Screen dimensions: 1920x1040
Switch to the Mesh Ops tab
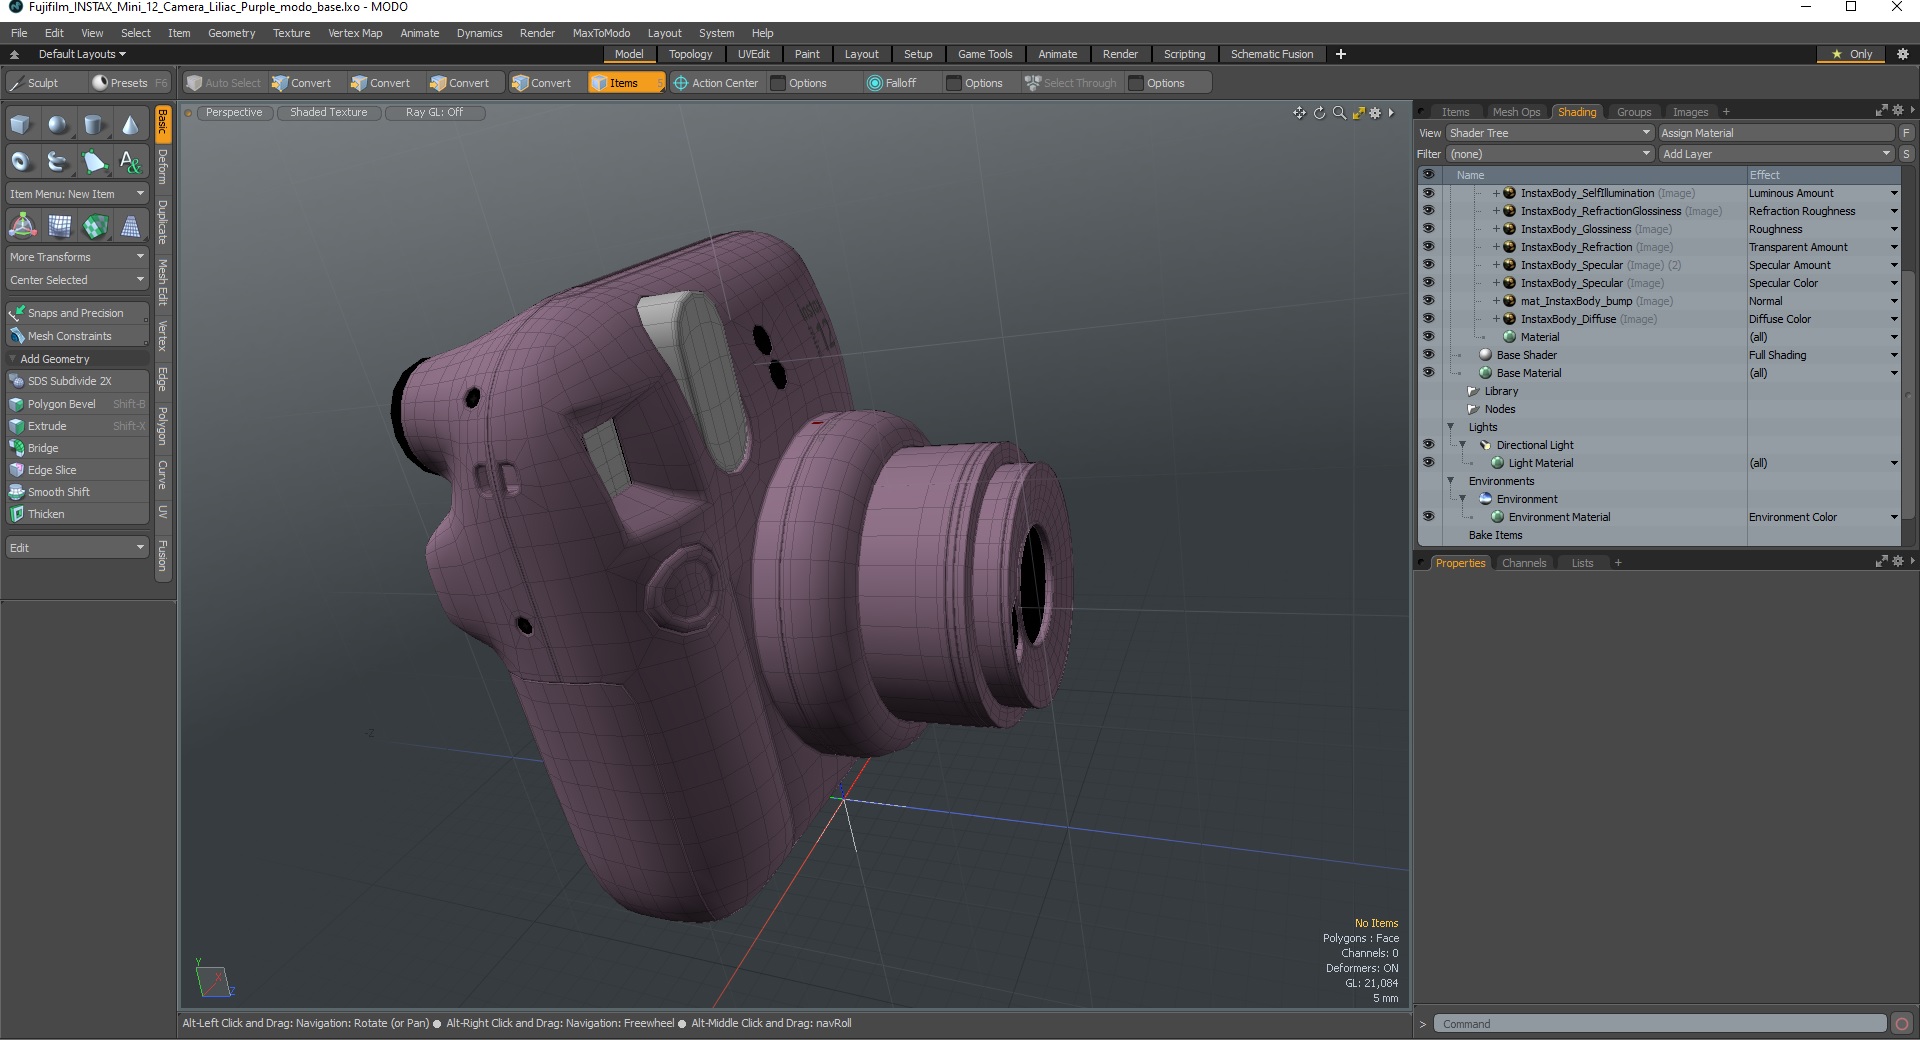[x=1516, y=112]
